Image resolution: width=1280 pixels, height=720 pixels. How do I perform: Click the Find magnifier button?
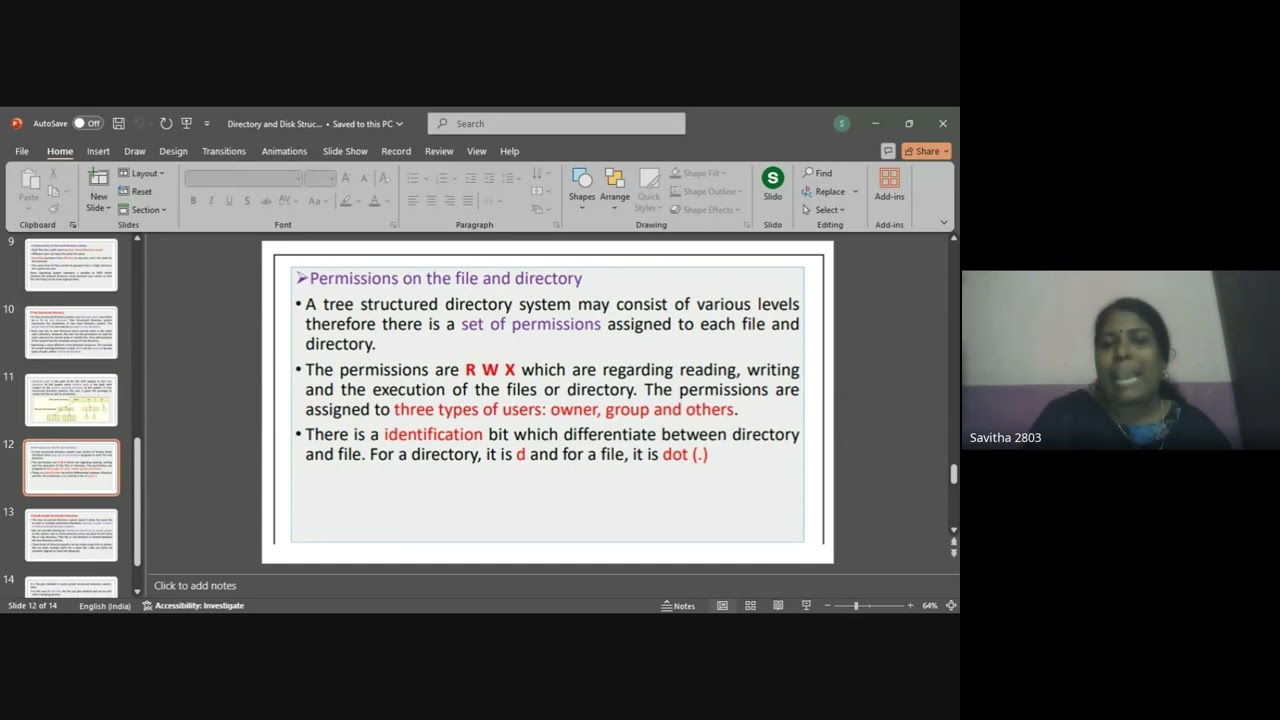pos(817,173)
